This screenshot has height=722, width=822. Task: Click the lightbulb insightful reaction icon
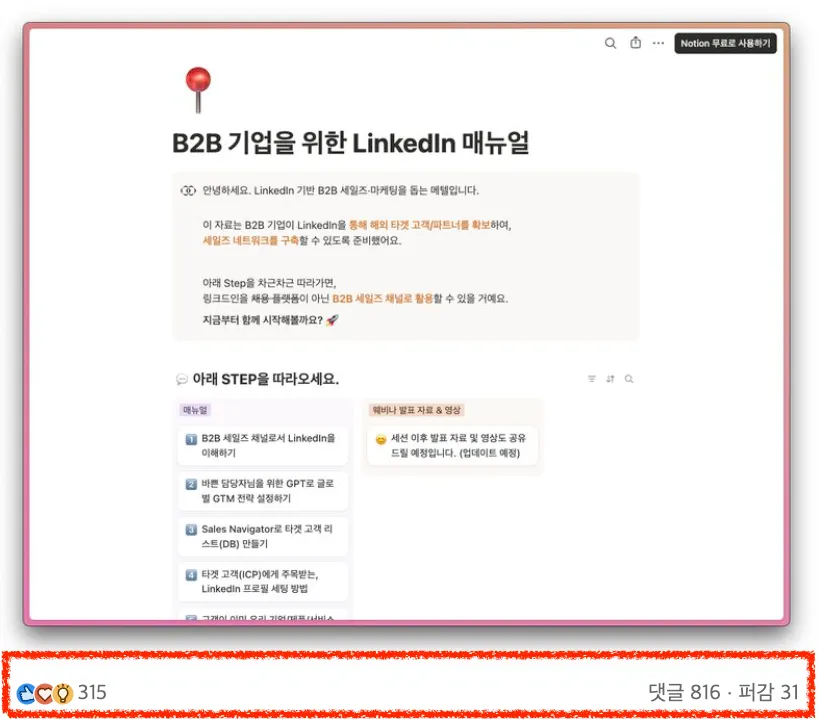pos(63,693)
